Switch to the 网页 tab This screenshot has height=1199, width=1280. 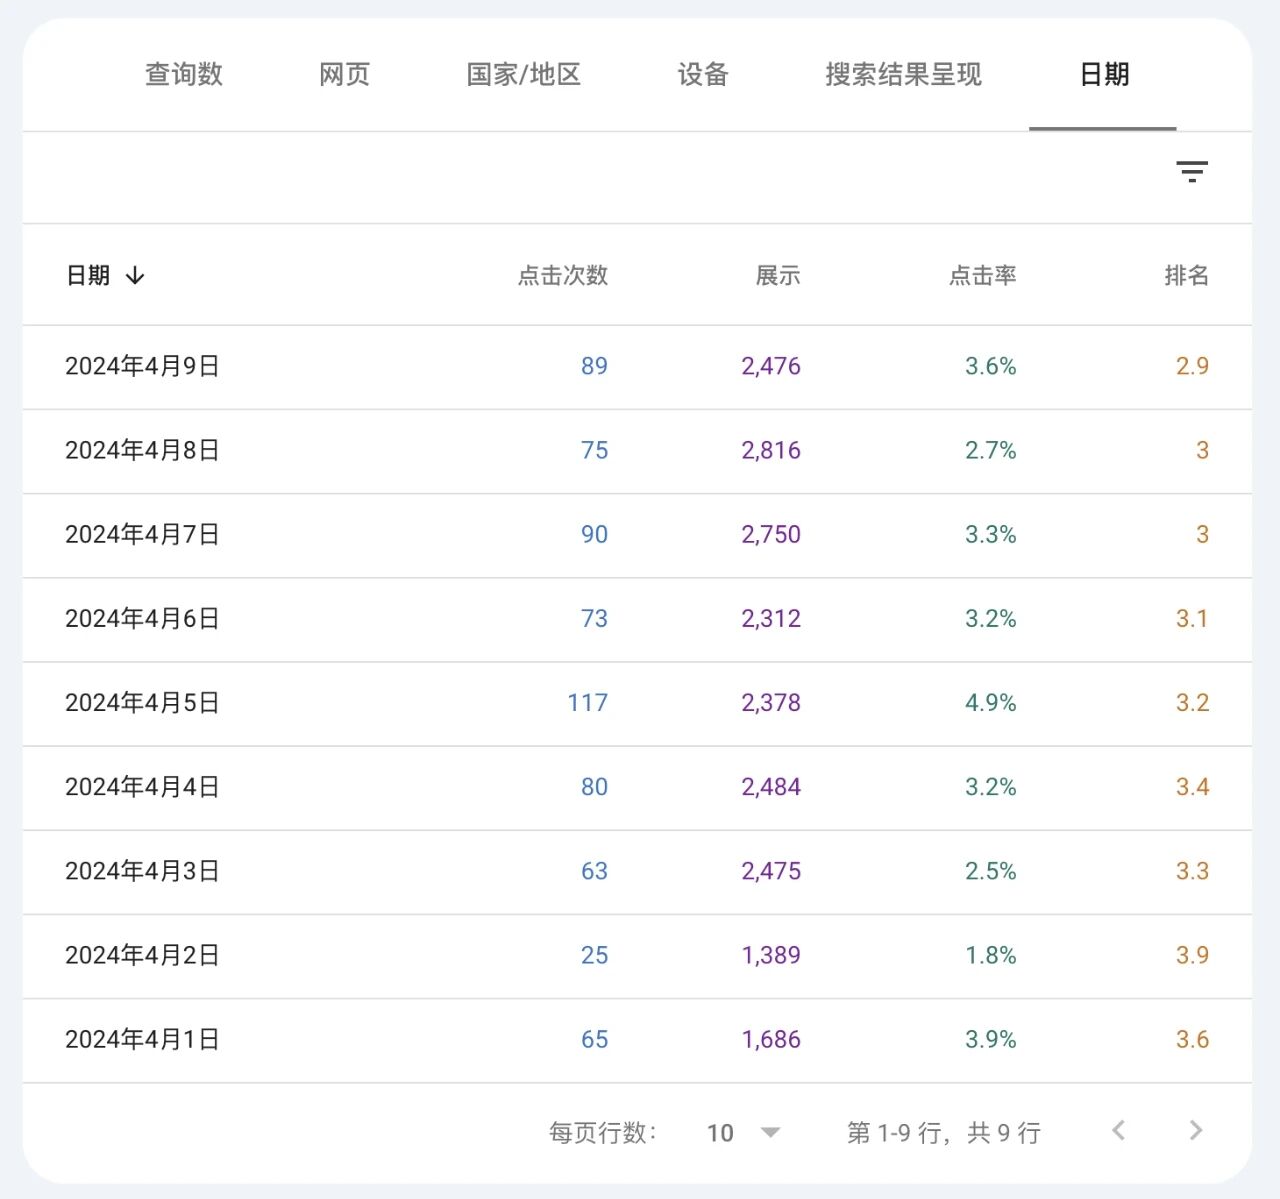coord(345,75)
